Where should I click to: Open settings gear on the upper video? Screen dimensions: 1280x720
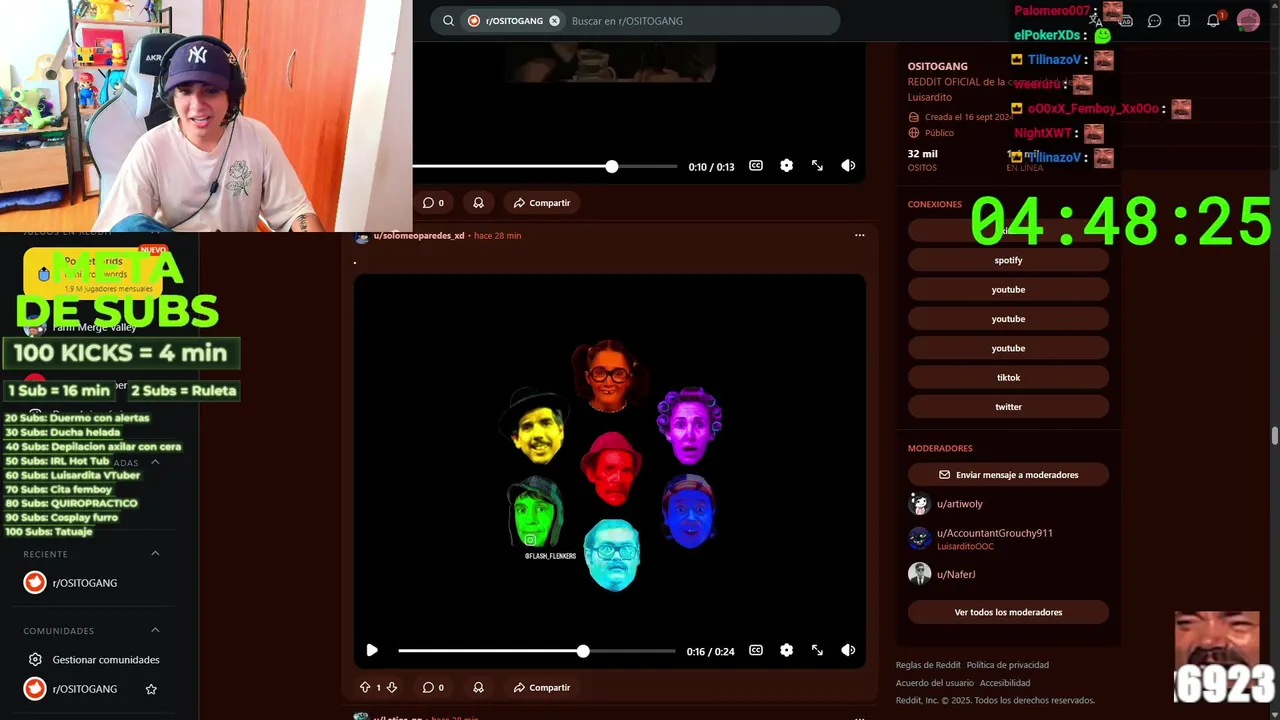(786, 166)
